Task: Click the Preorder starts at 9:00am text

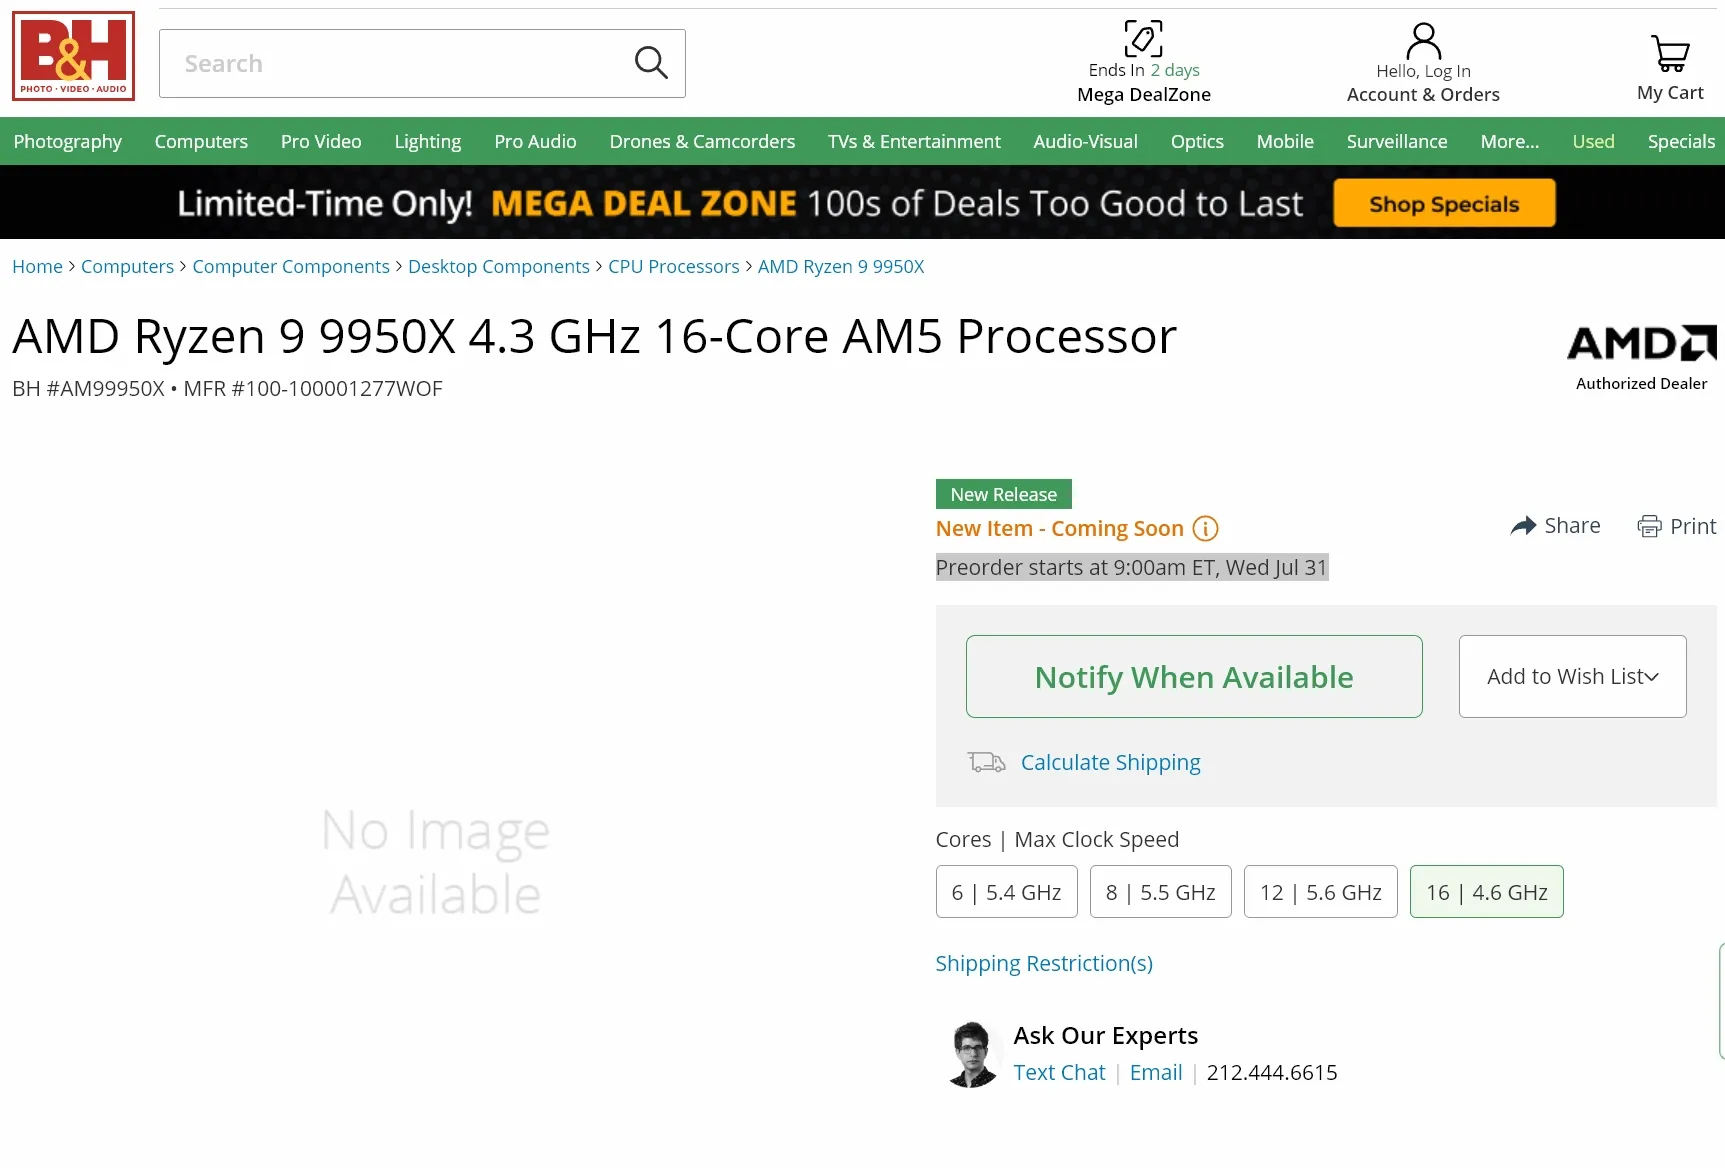Action: (x=1132, y=567)
